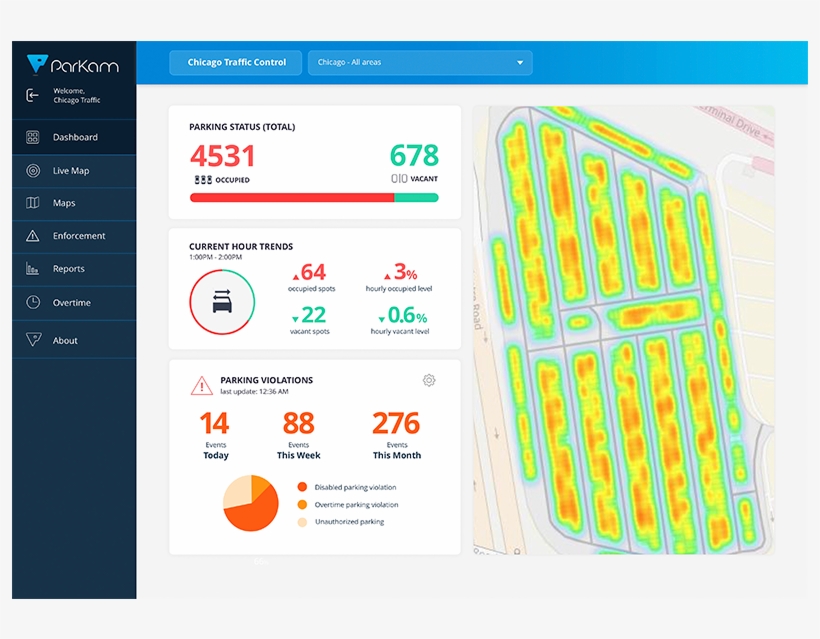Expand the Chicago - All areas dropdown

pos(420,61)
